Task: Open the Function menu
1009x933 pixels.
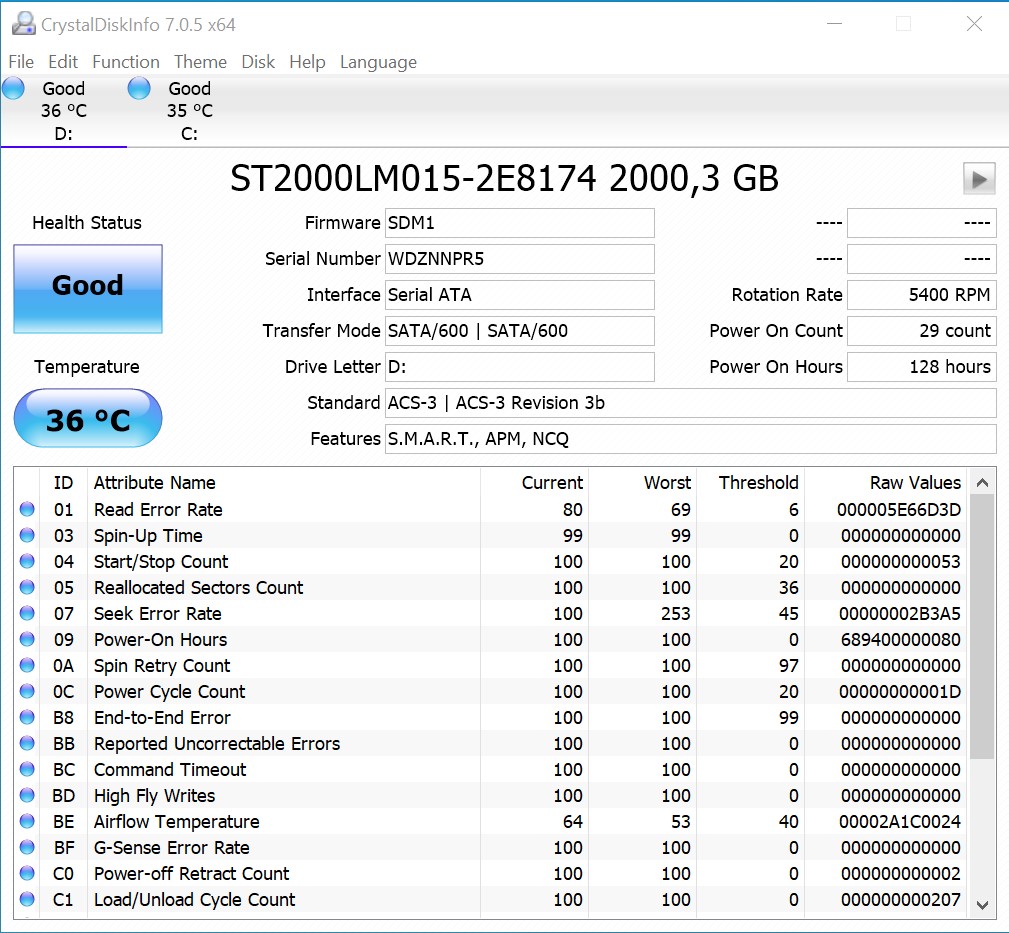Action: pyautogui.click(x=126, y=62)
